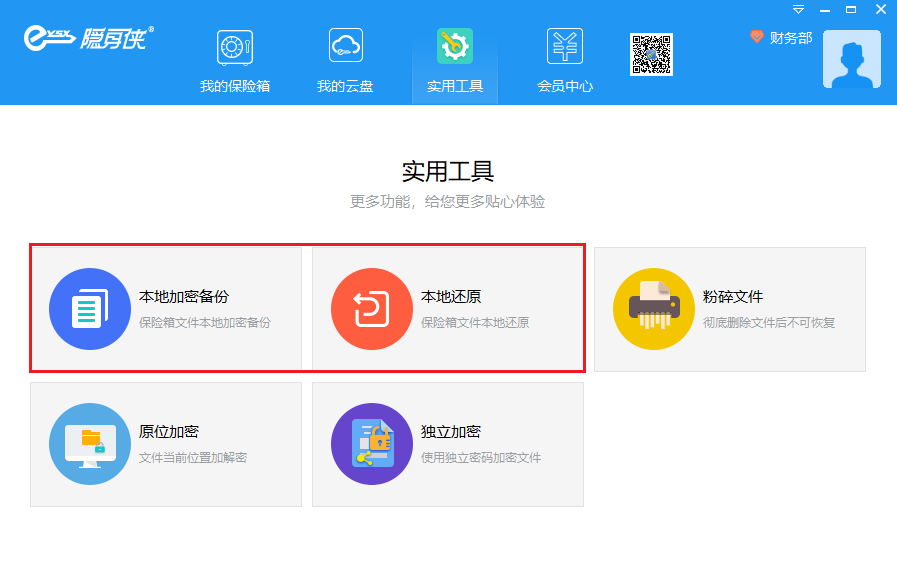
Task: Switch to the 我的云盘 tab
Action: tap(345, 86)
